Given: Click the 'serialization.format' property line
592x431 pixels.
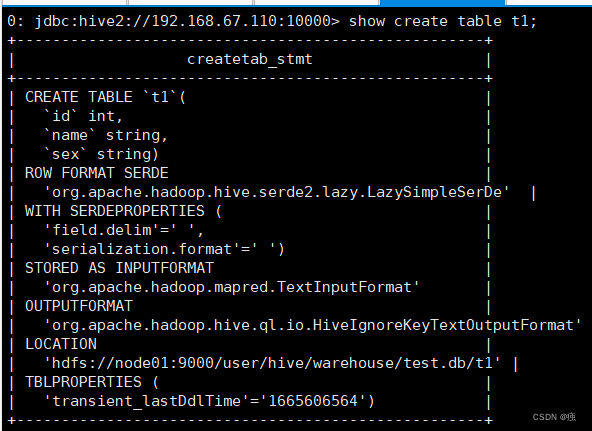Looking at the screenshot, I should pos(164,249).
